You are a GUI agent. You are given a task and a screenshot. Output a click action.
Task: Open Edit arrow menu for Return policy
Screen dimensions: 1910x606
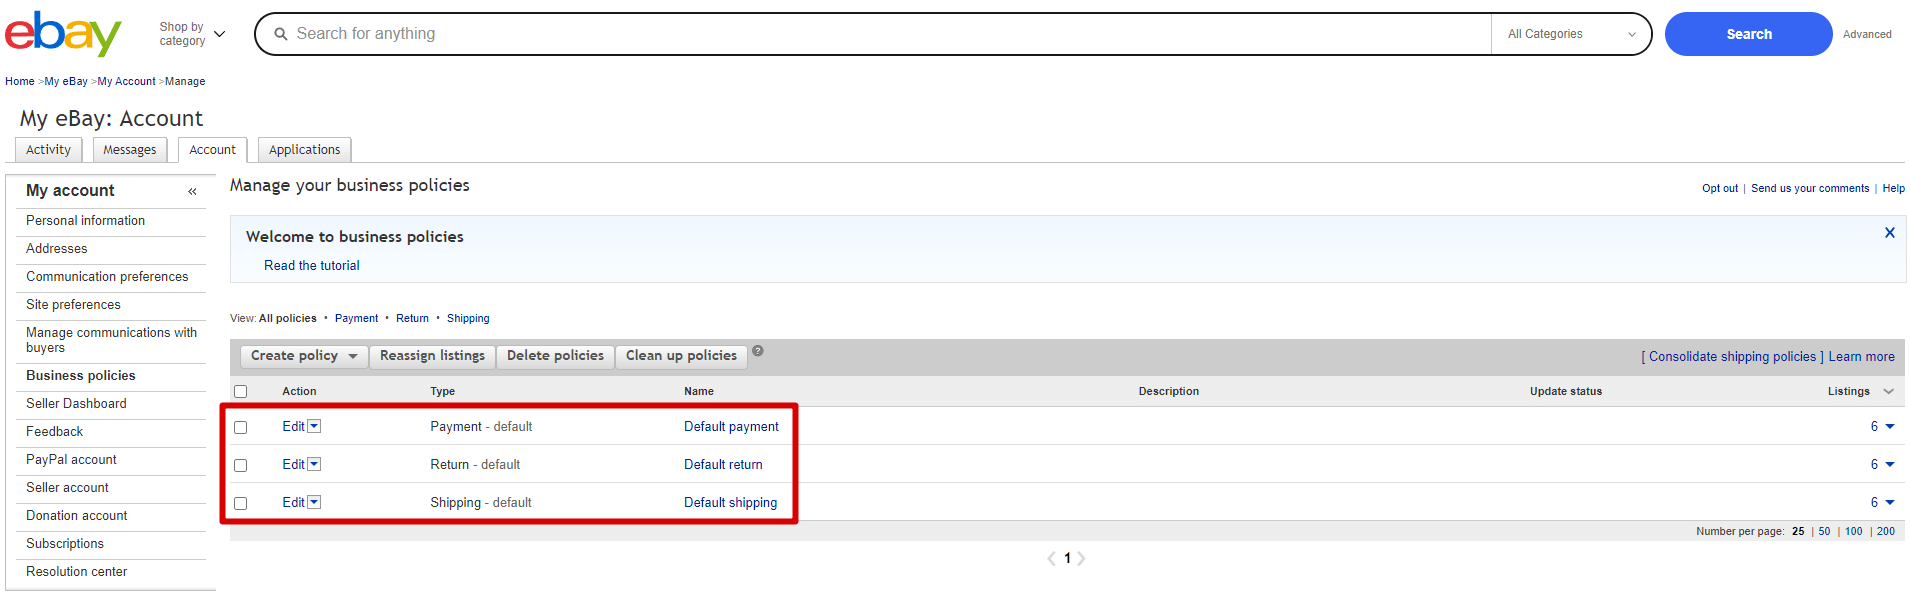(x=314, y=464)
